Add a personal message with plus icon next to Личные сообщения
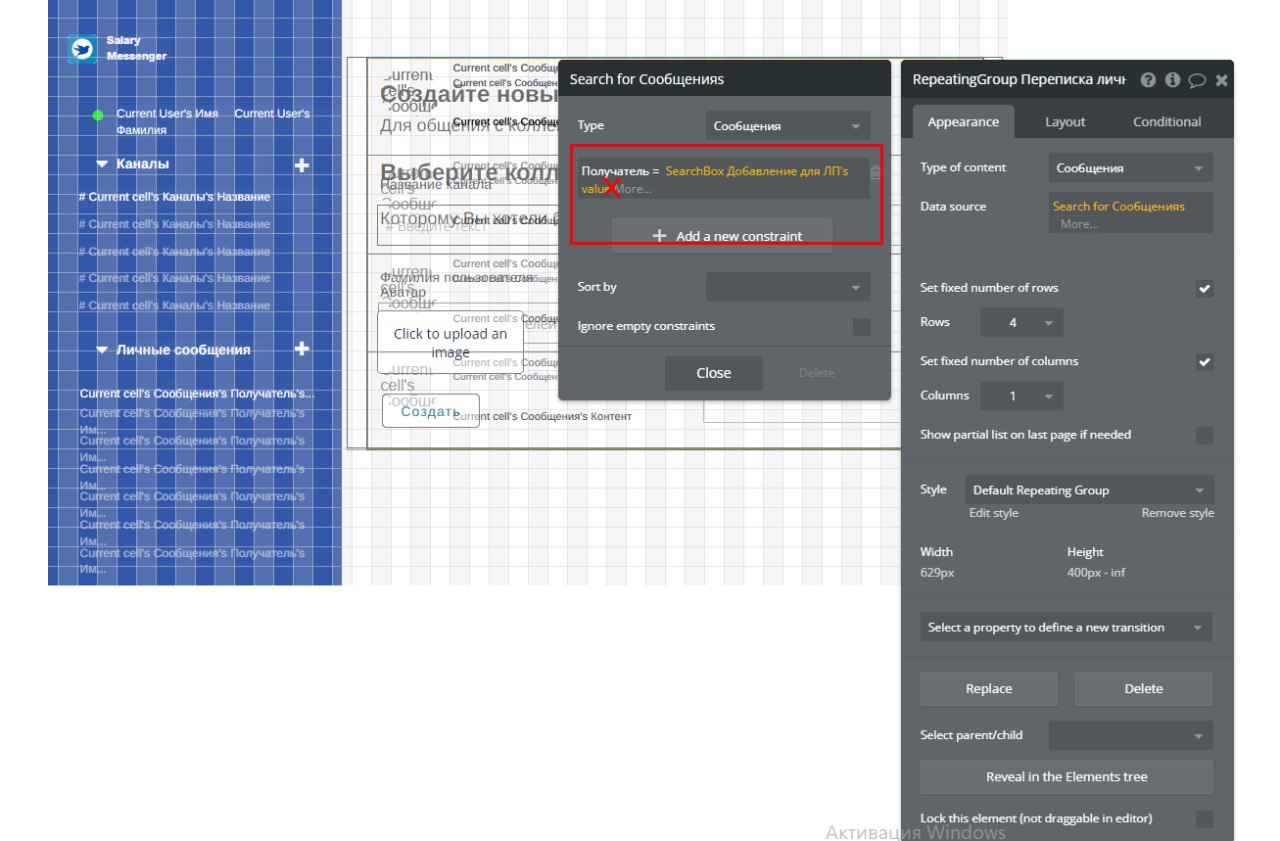The image size is (1280, 841). pyautogui.click(x=301, y=349)
